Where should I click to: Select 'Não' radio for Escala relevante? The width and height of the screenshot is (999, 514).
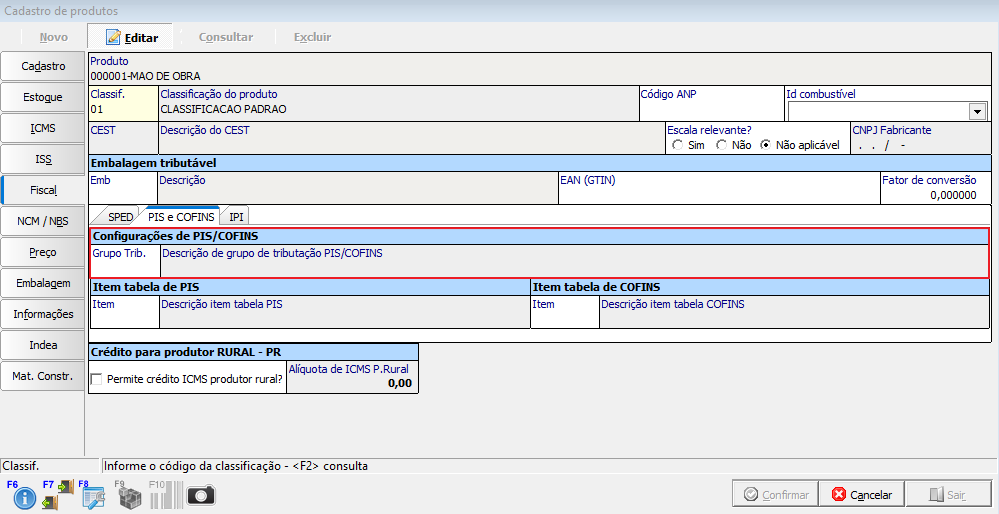click(x=722, y=145)
